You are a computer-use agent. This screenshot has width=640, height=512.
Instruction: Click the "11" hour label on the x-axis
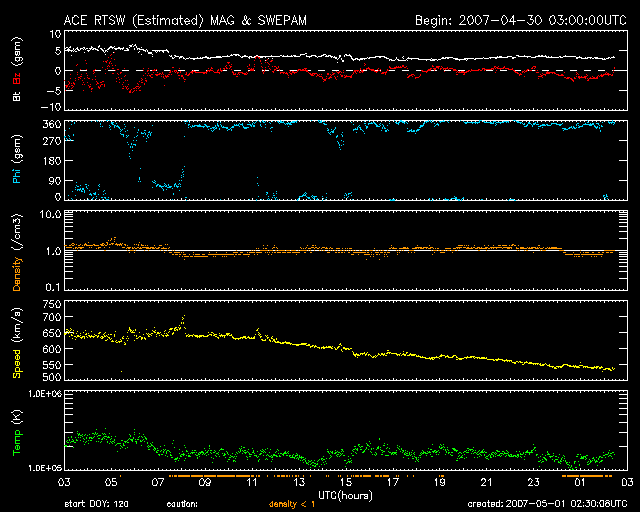pos(252,483)
